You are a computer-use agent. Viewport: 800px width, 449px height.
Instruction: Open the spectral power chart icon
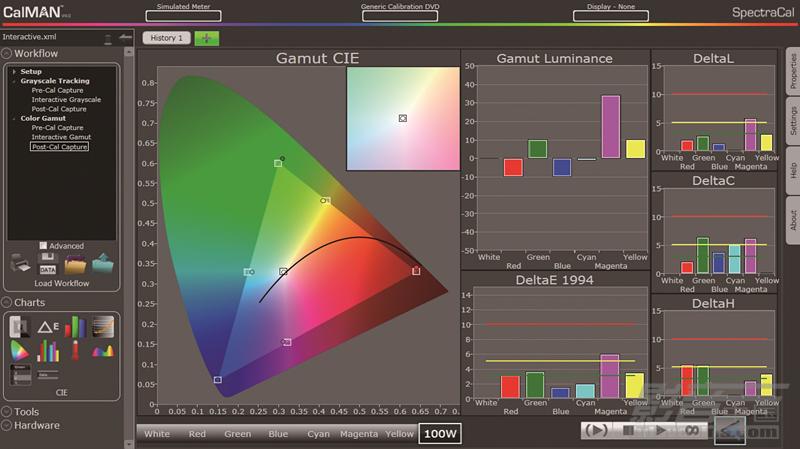pyautogui.click(x=103, y=351)
